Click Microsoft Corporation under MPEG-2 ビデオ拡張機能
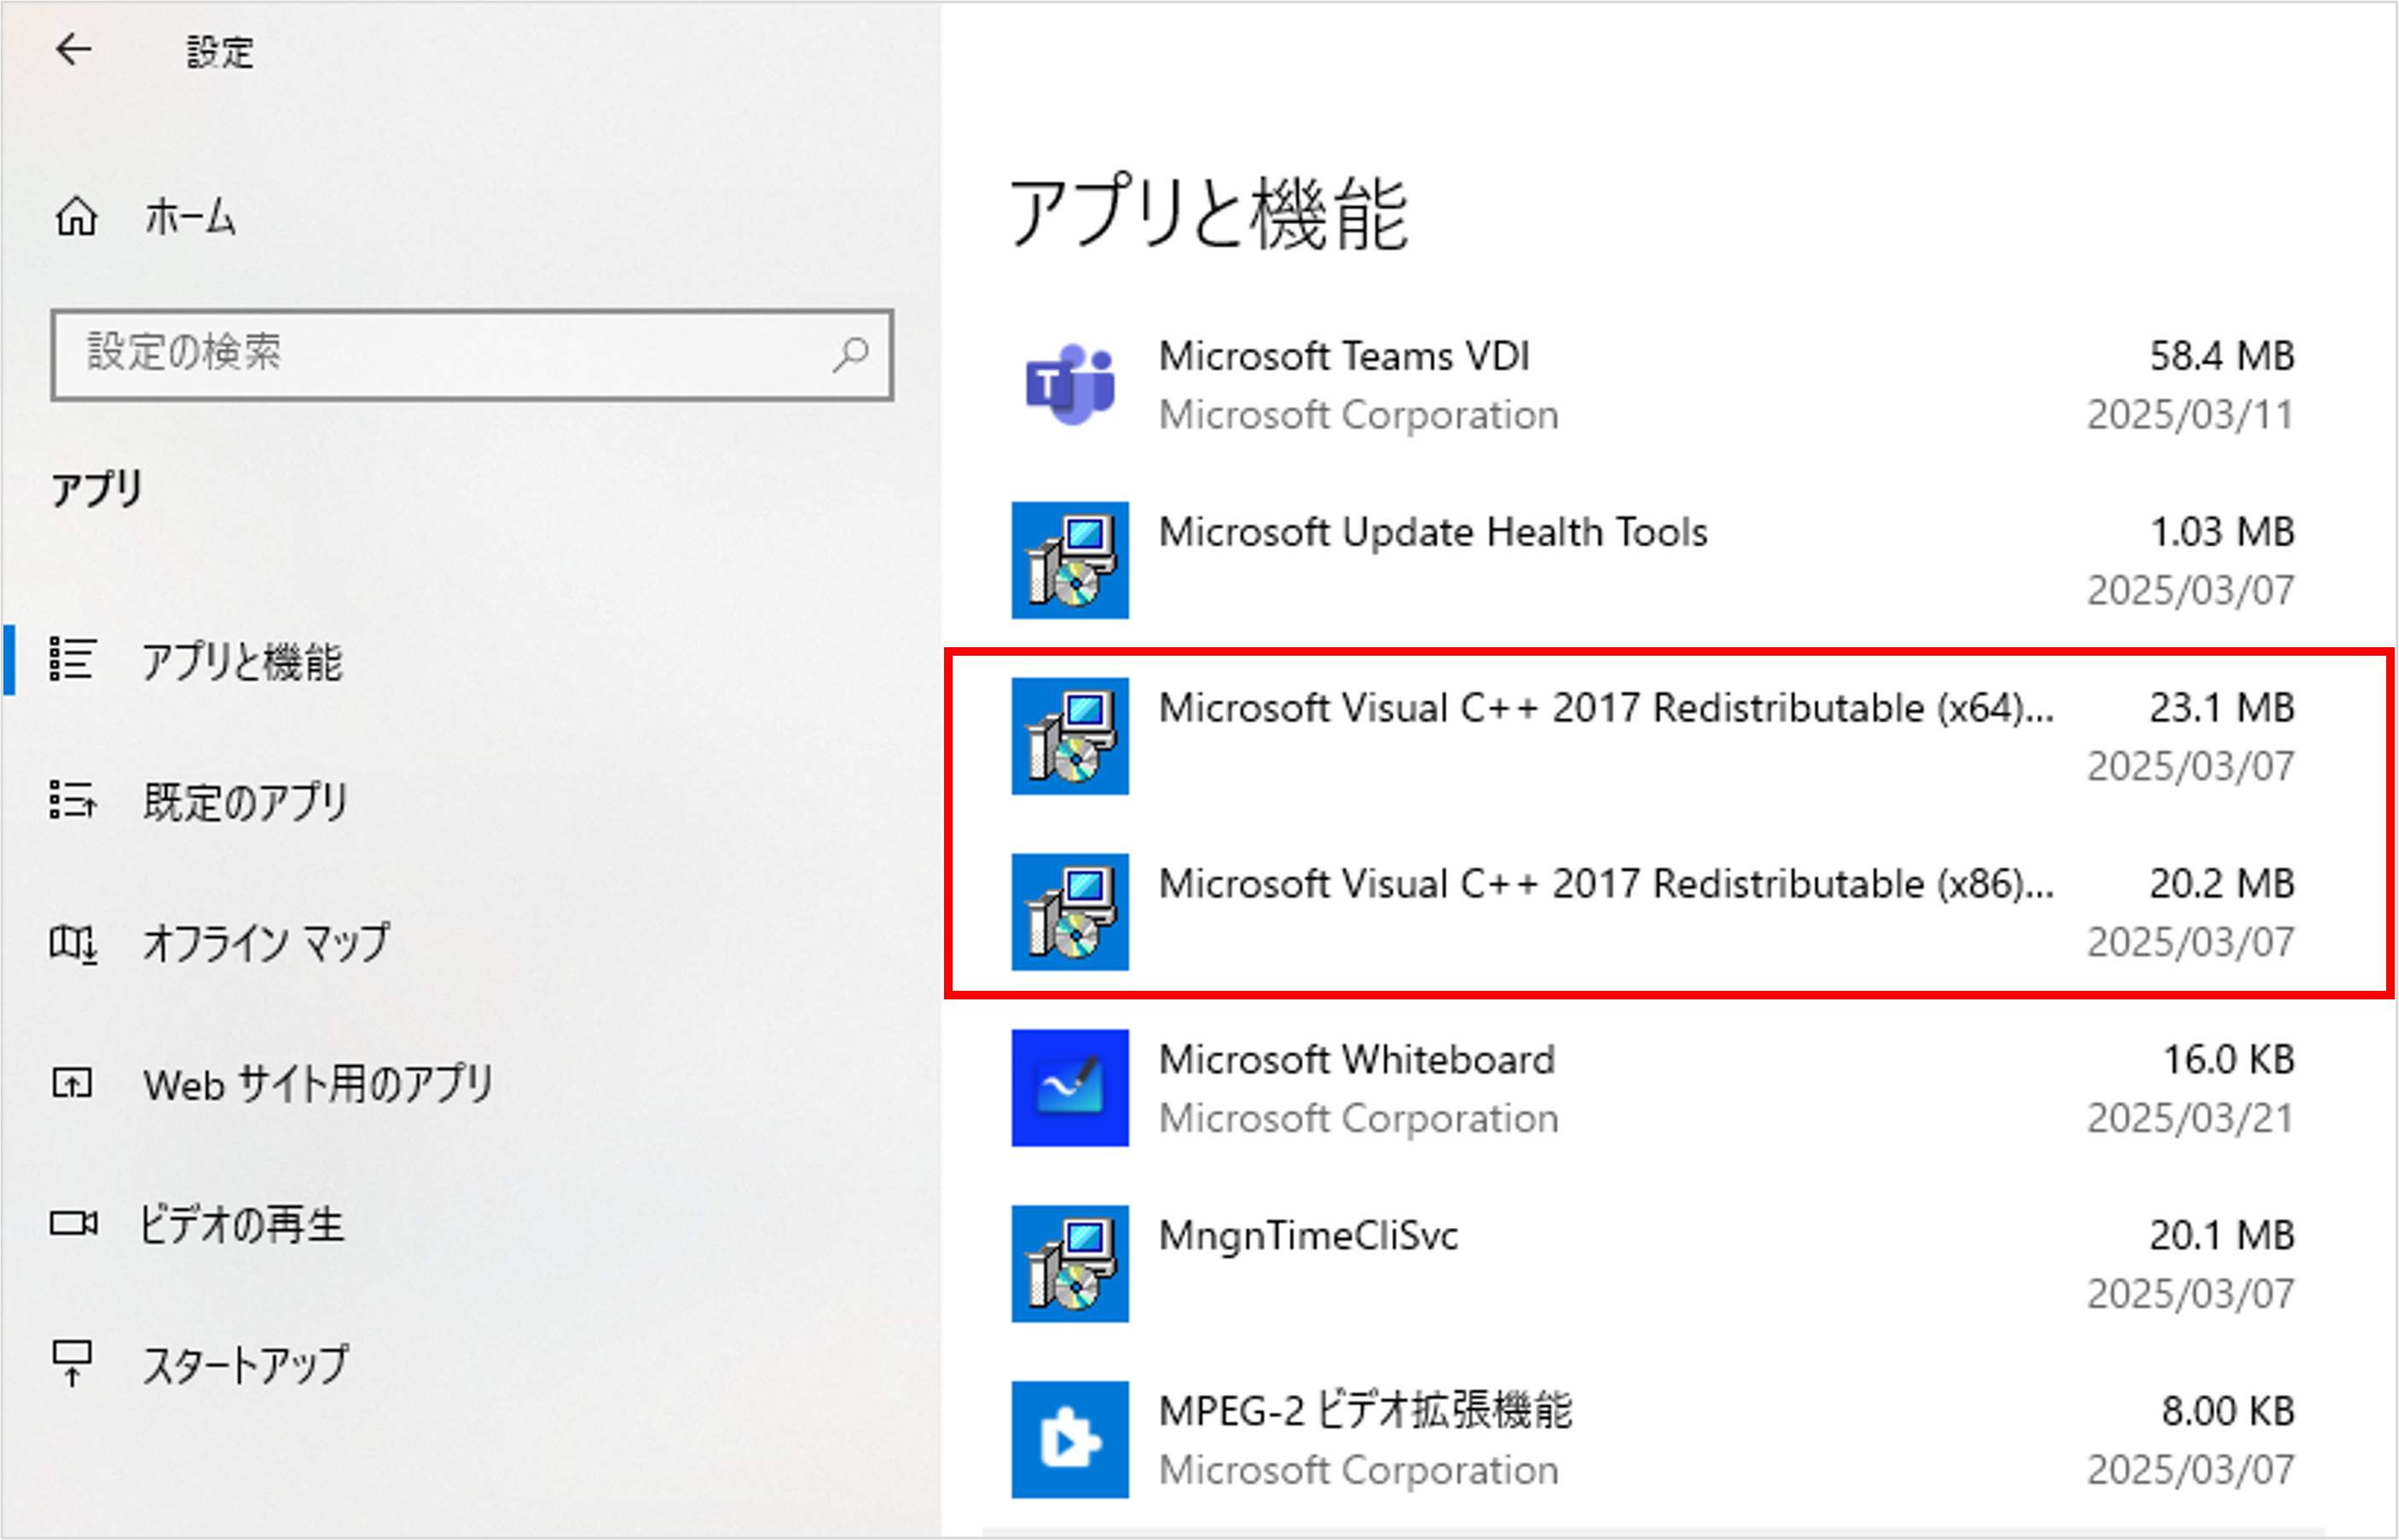Viewport: 2399px width, 1540px height. 1358,1471
